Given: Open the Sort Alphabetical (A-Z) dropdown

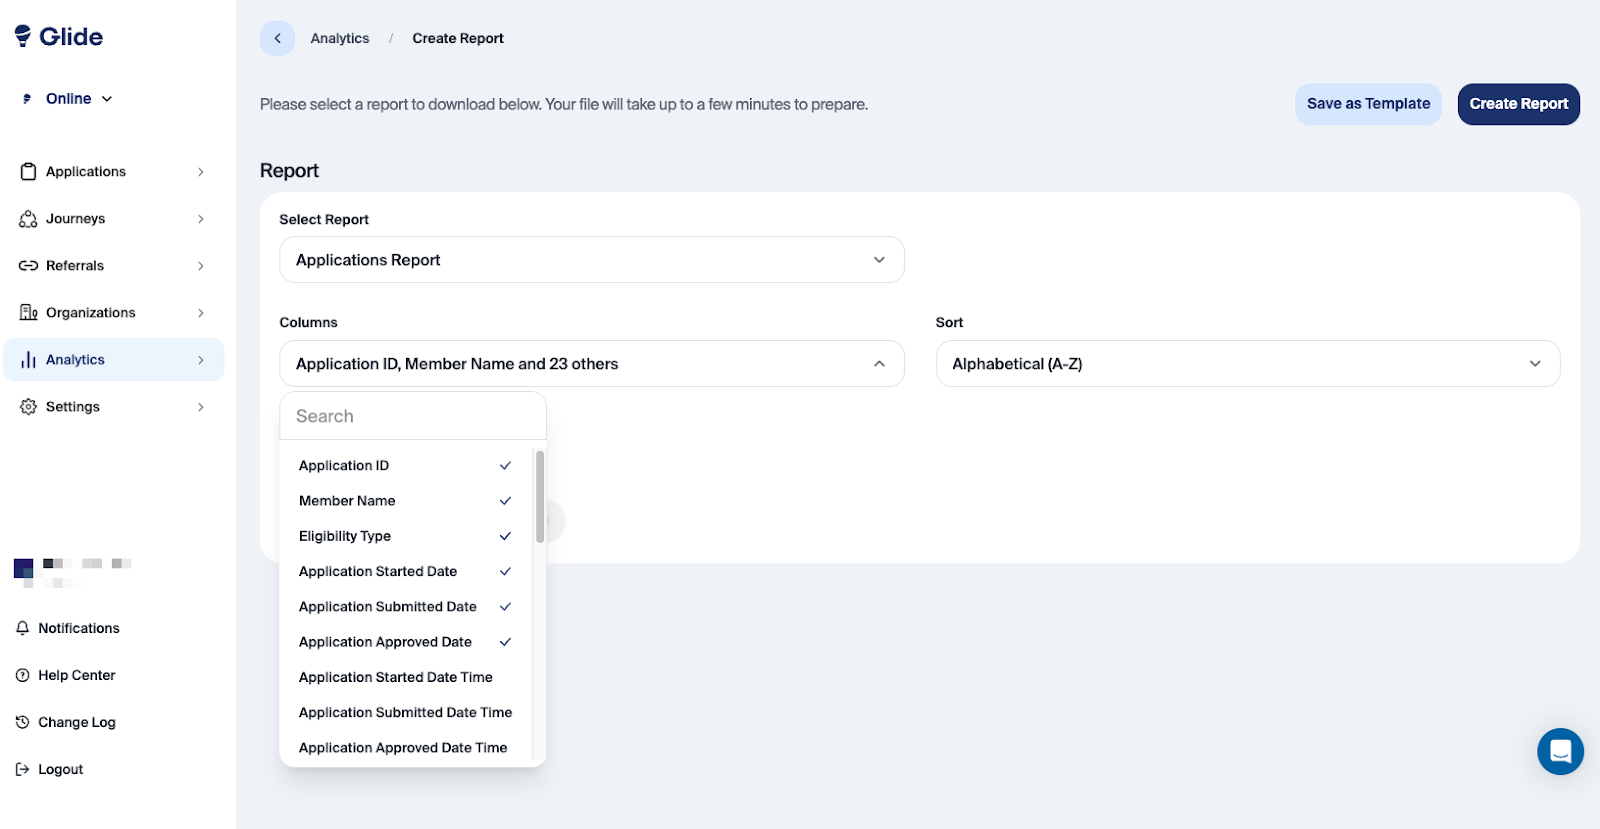Looking at the screenshot, I should click(x=1247, y=364).
